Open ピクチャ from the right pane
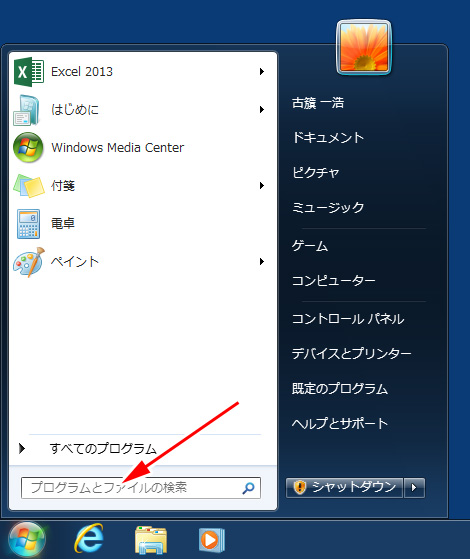Screen dimensions: 470x559 click(x=316, y=173)
